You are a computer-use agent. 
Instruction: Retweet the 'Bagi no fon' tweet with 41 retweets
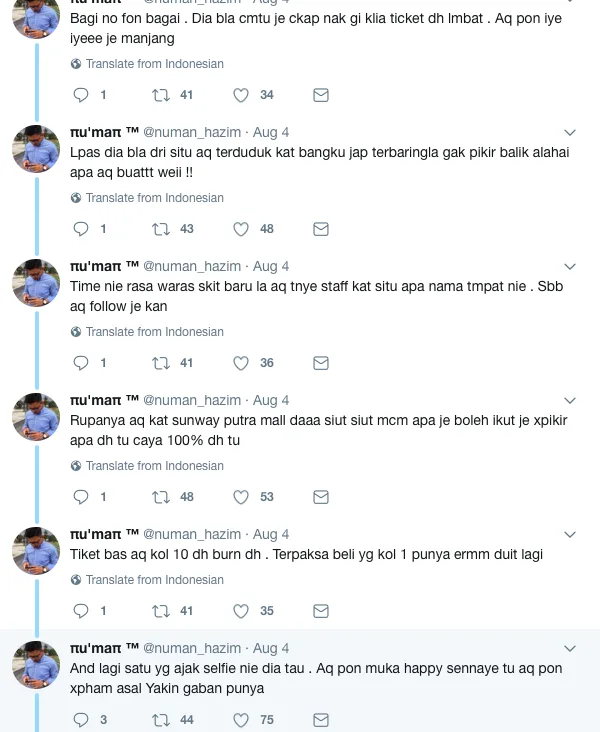click(x=159, y=95)
